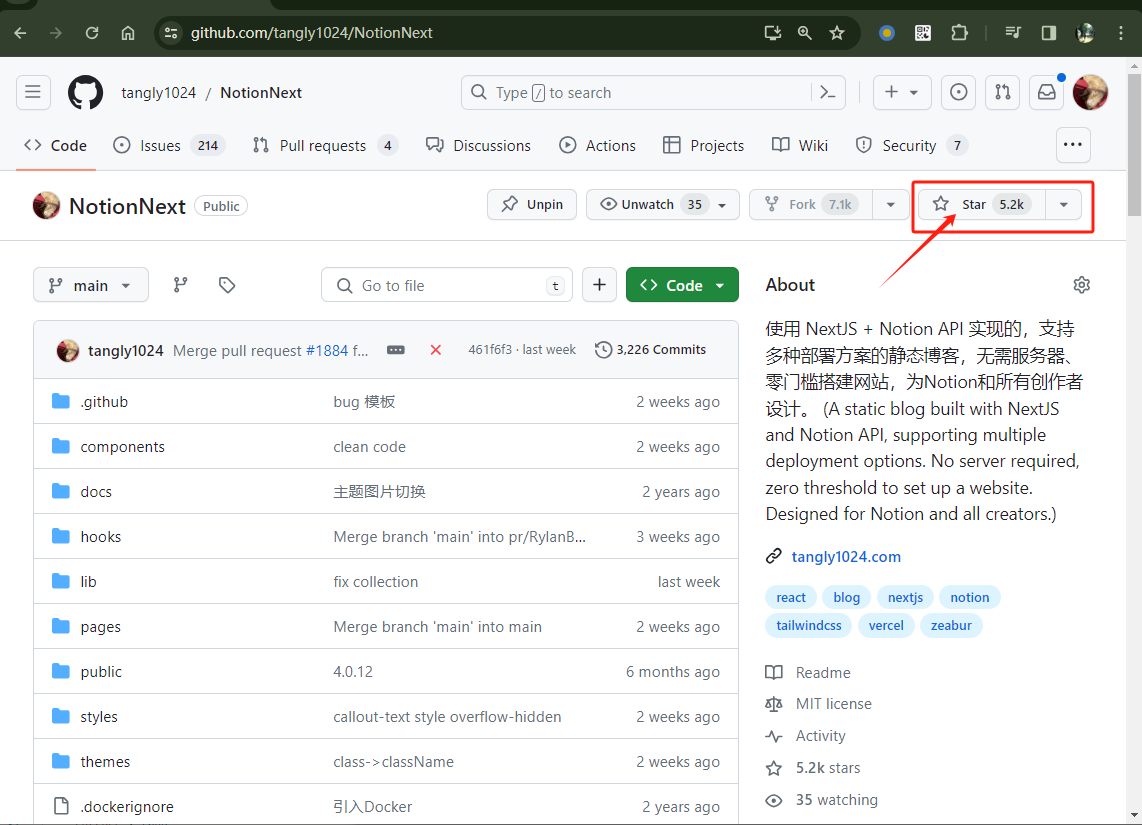This screenshot has width=1142, height=825.
Task: Open the Security tab
Action: [912, 146]
